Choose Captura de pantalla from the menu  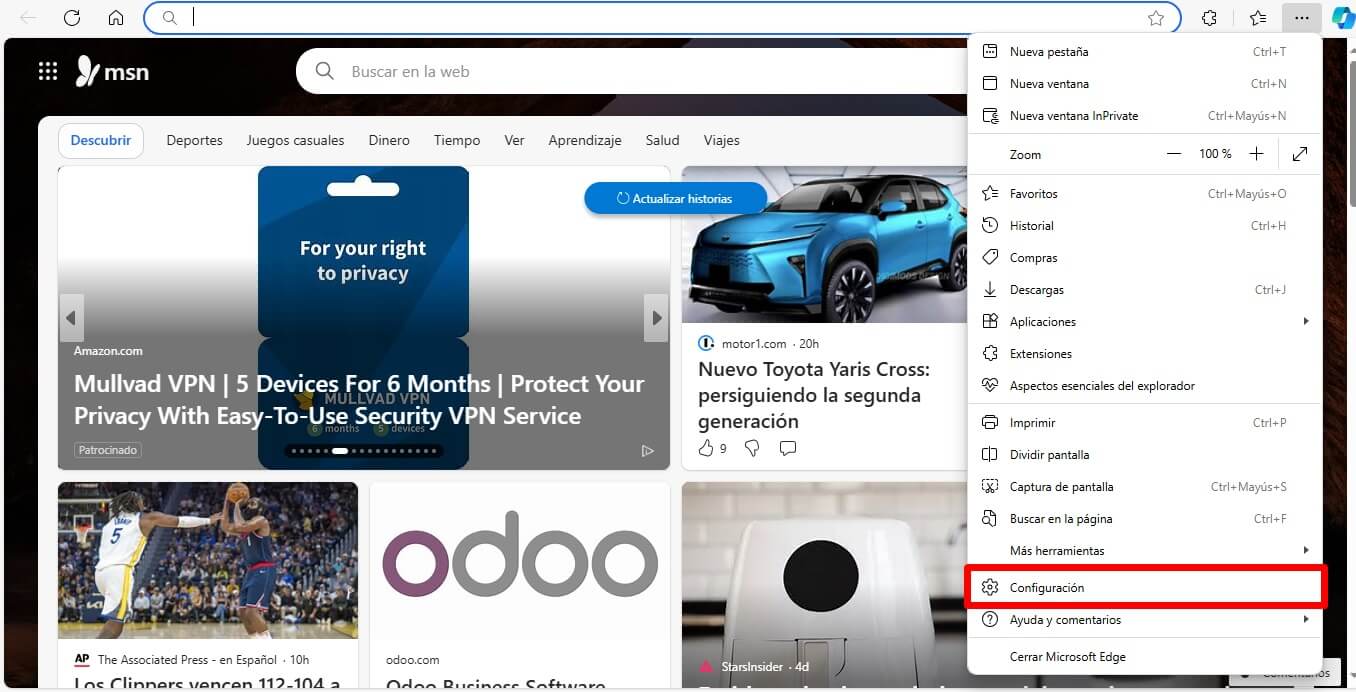[1146, 487]
